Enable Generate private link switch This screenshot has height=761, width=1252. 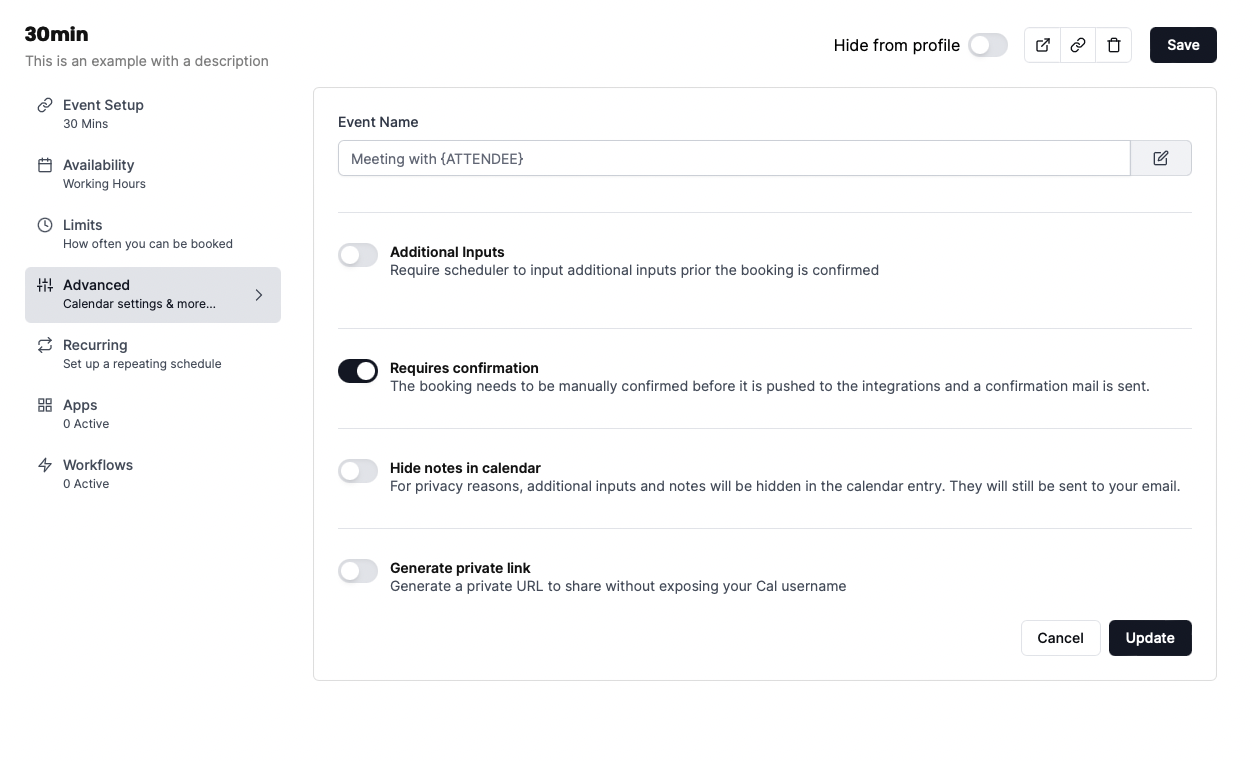point(358,571)
